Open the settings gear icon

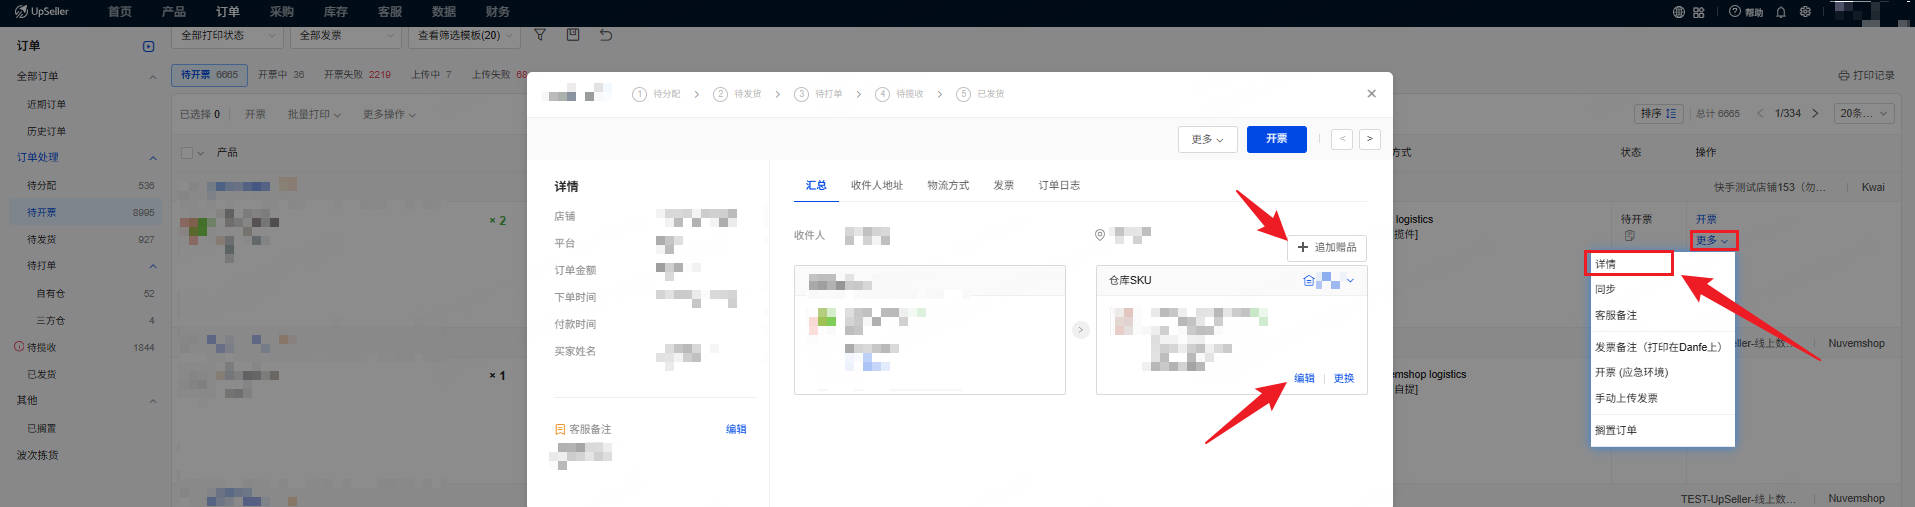(x=1805, y=12)
